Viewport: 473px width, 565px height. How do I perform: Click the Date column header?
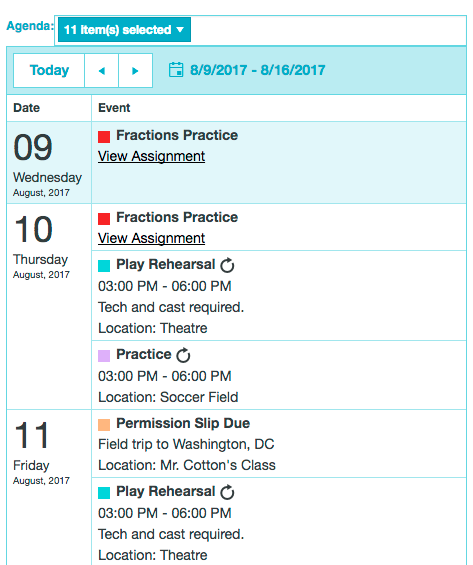(27, 108)
